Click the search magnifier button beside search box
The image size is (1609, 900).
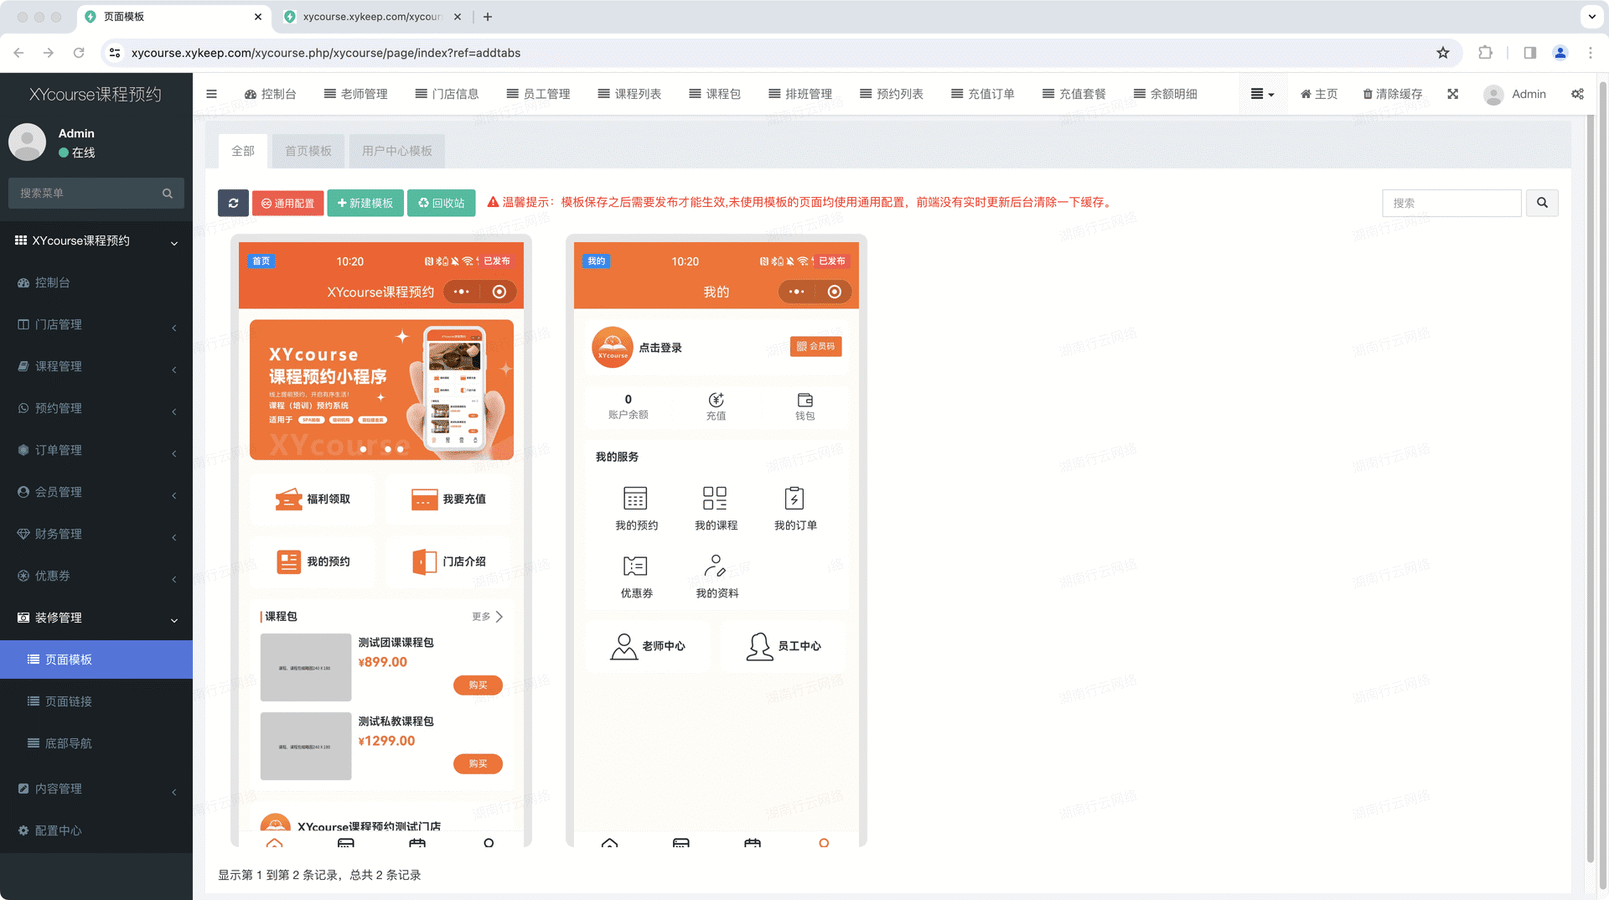1542,203
